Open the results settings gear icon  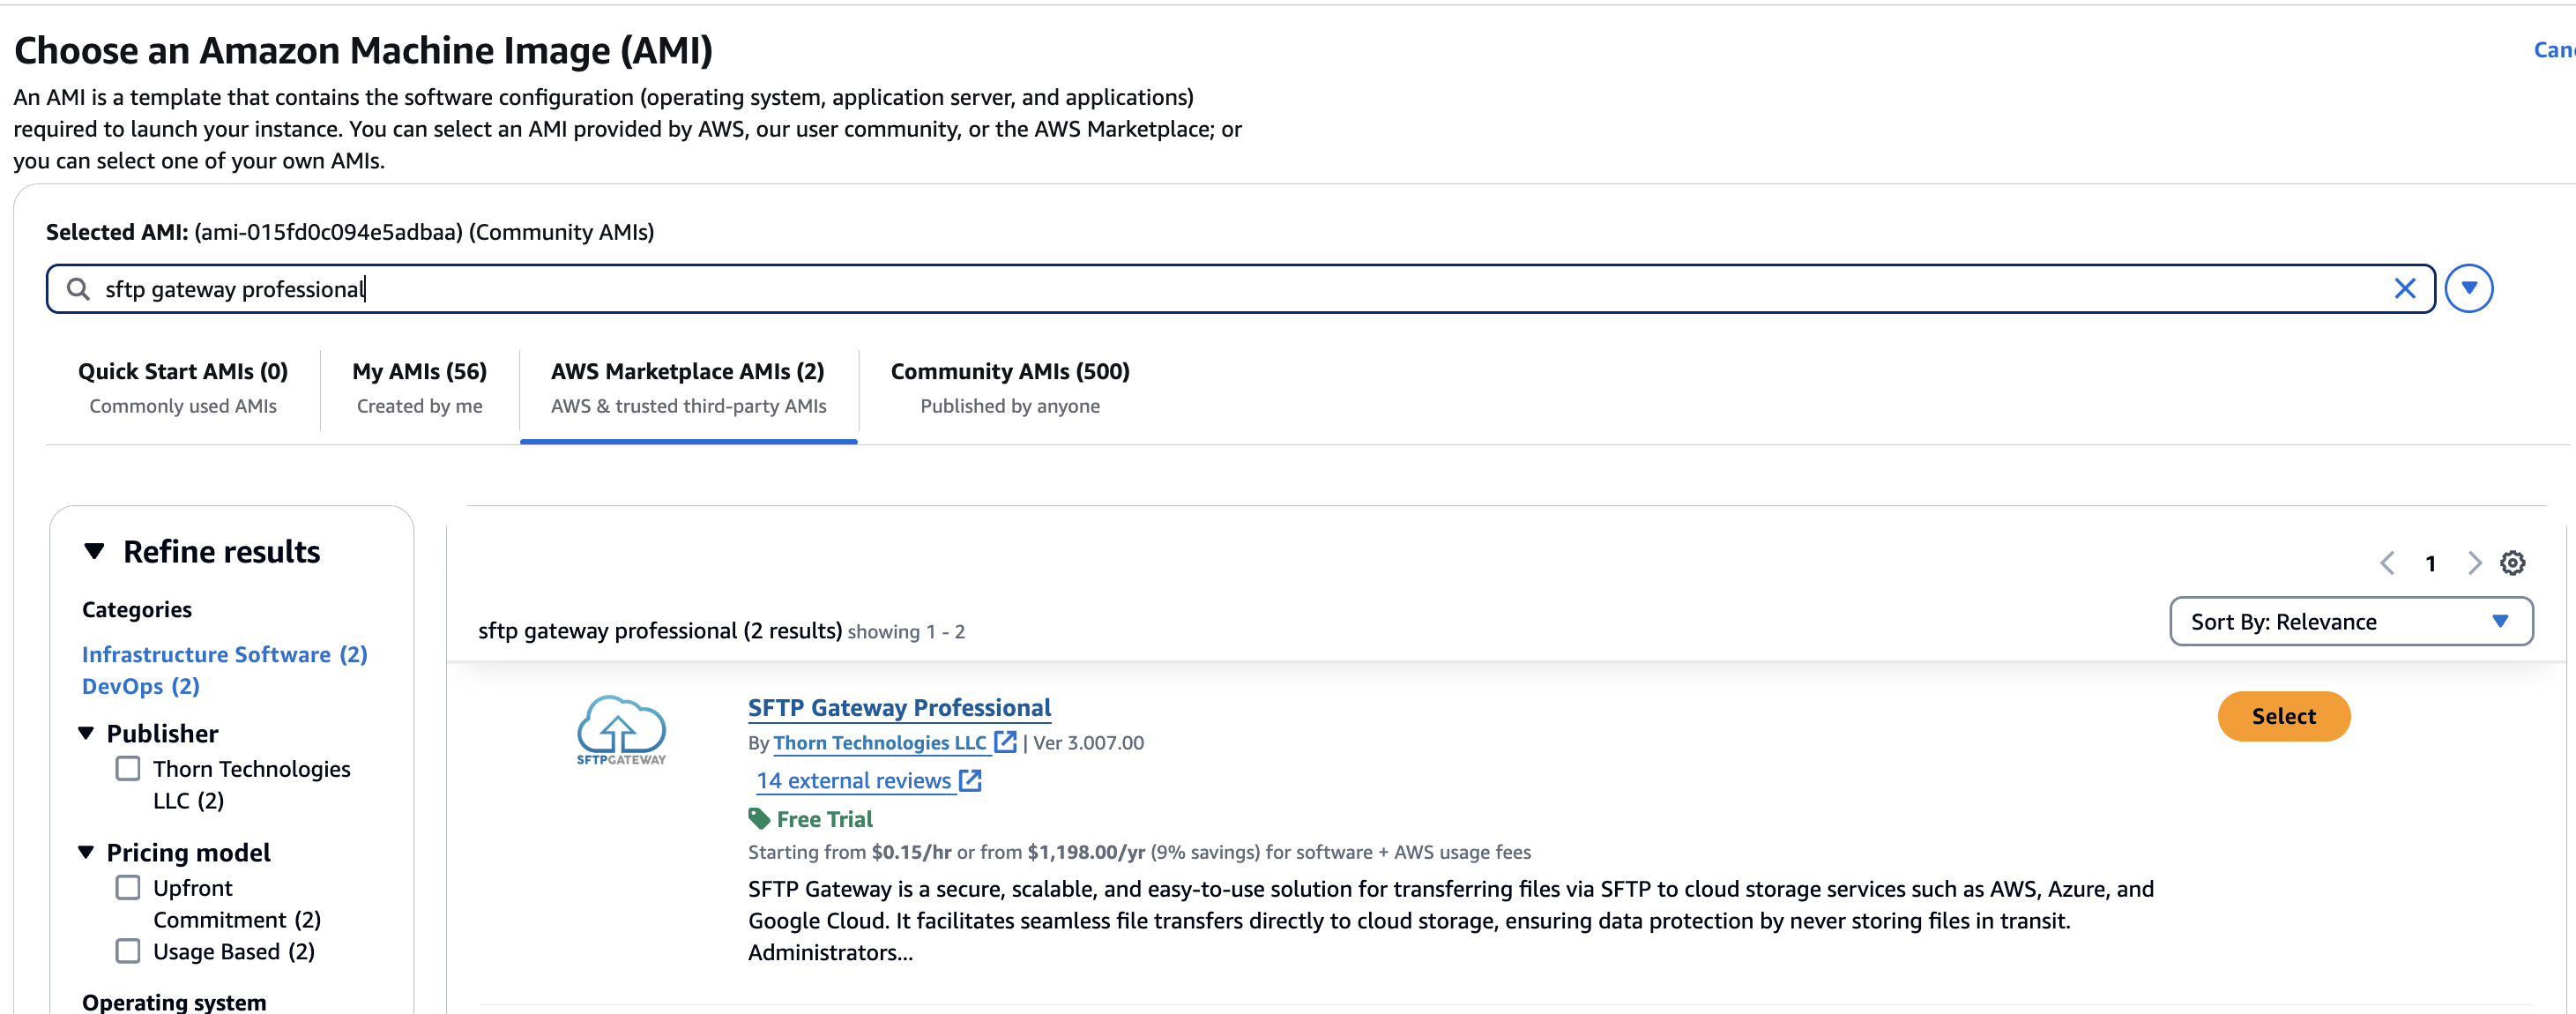pos(2513,563)
